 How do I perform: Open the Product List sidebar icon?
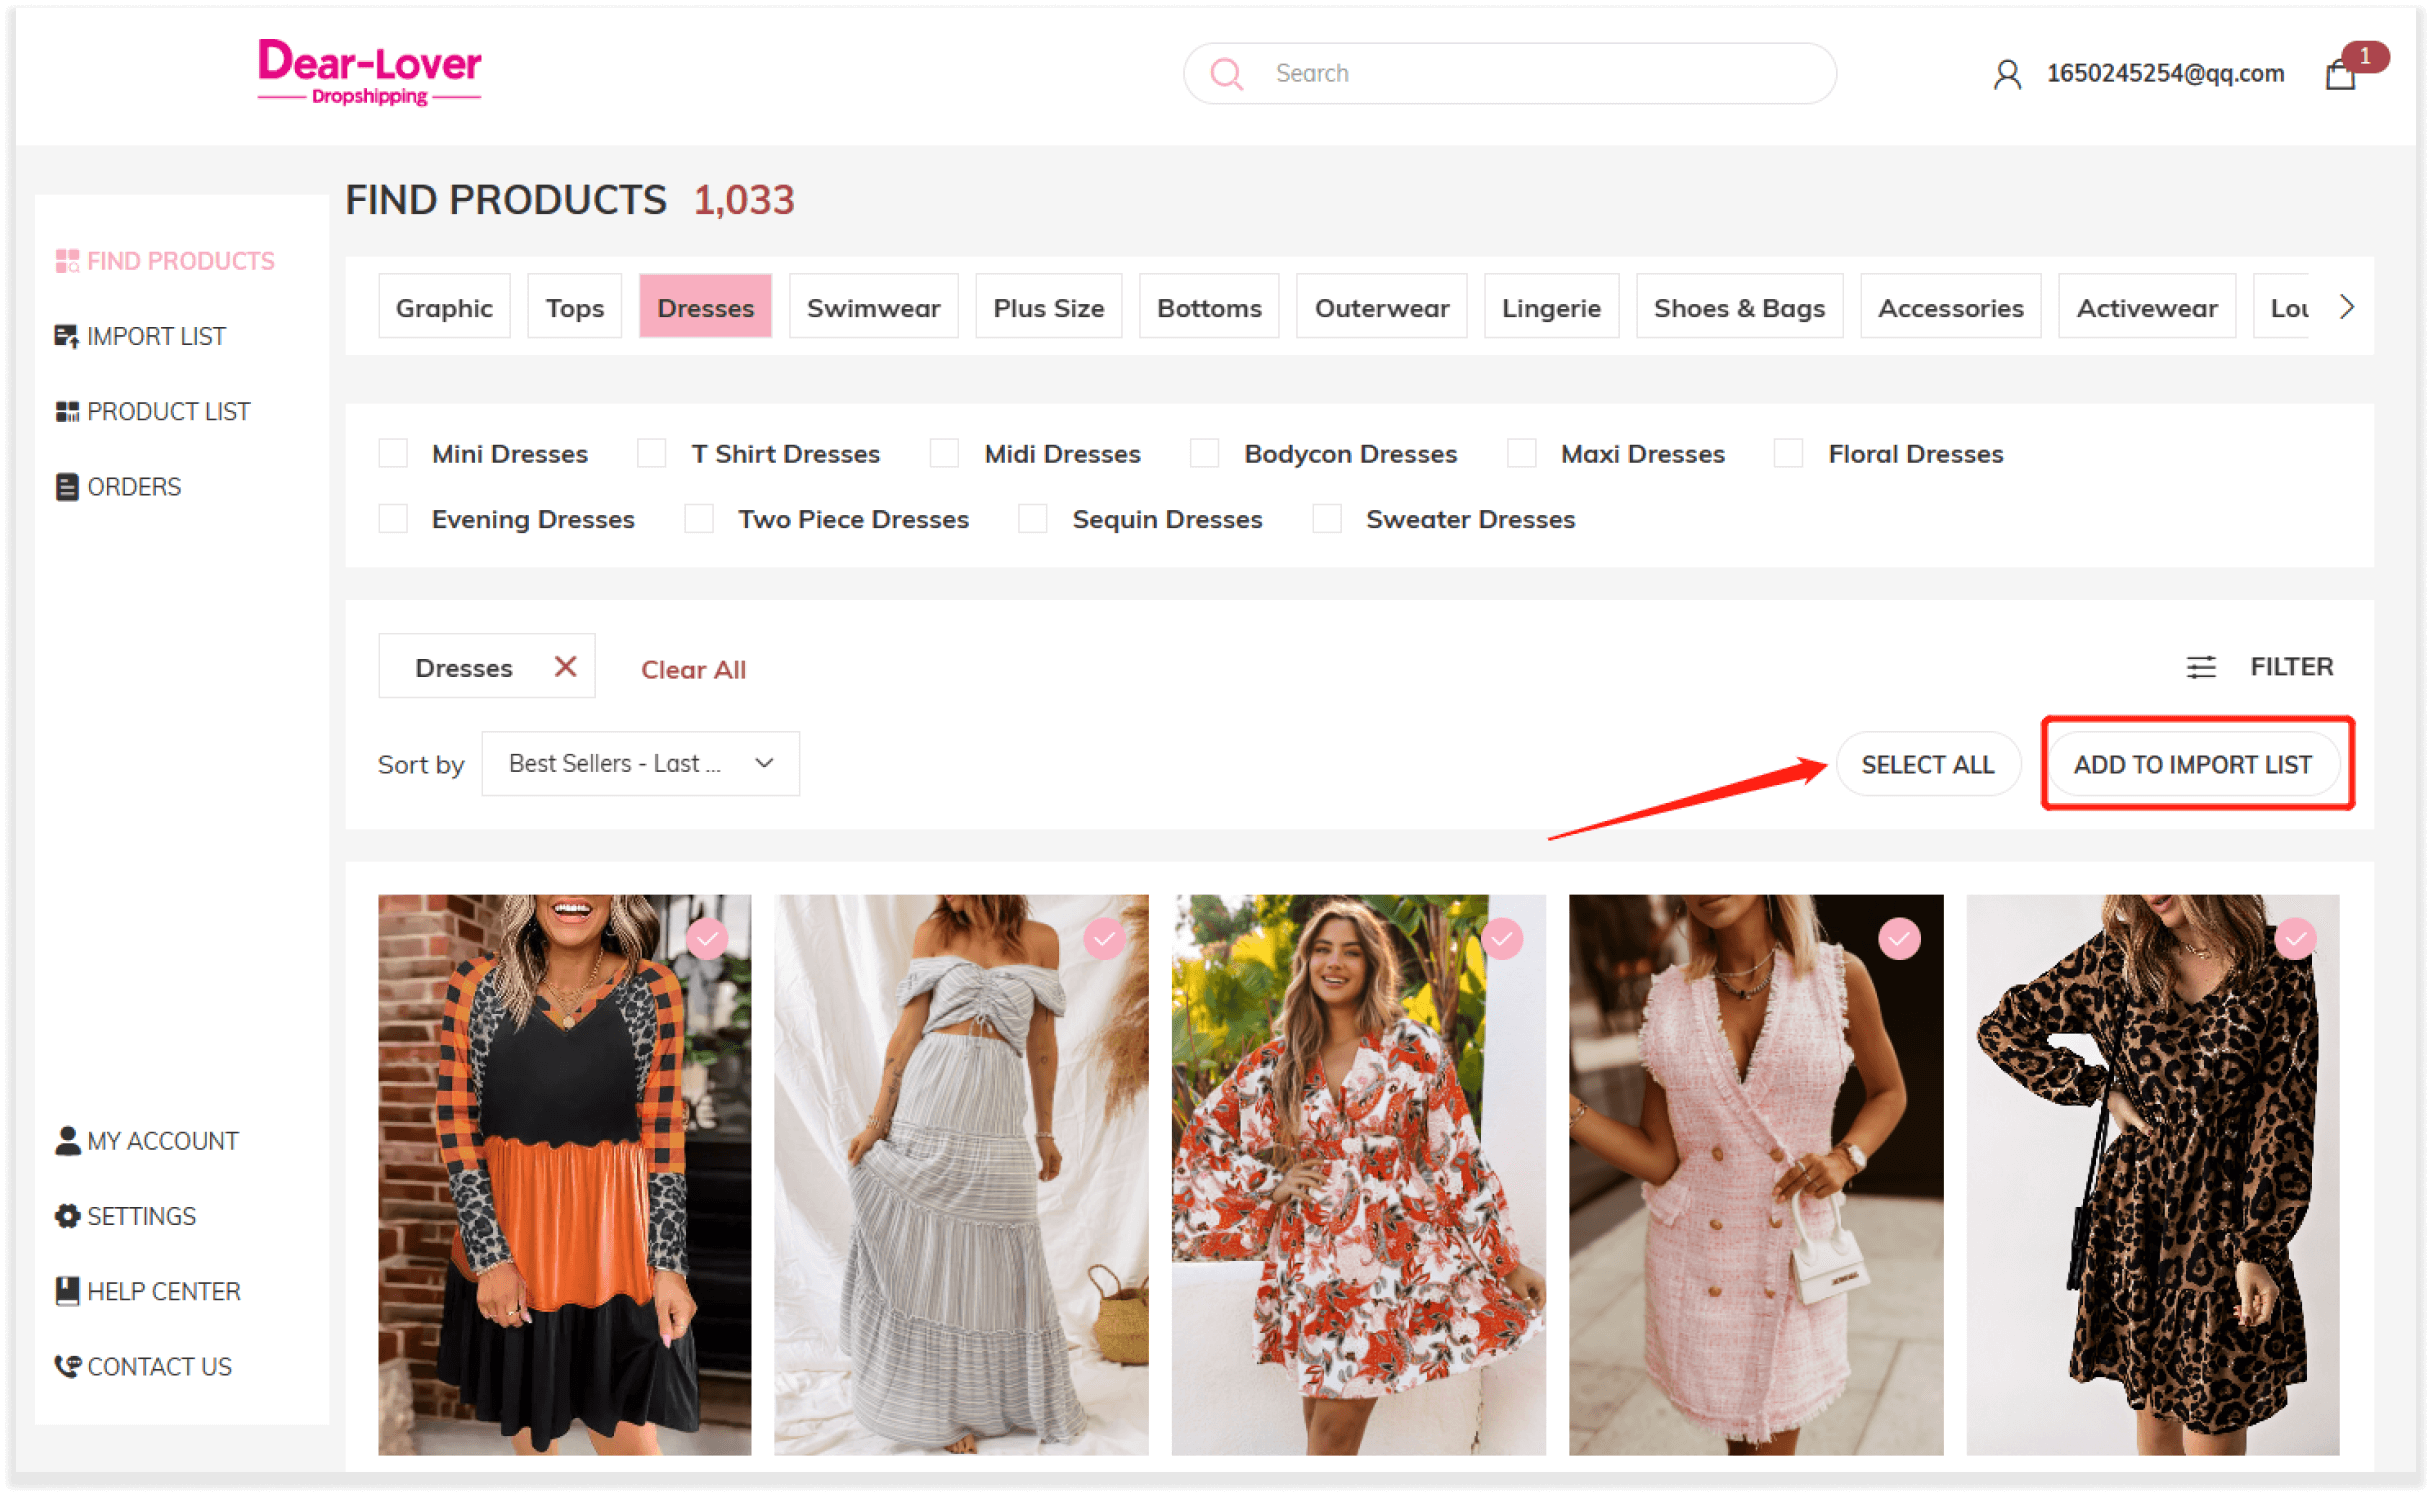point(67,410)
